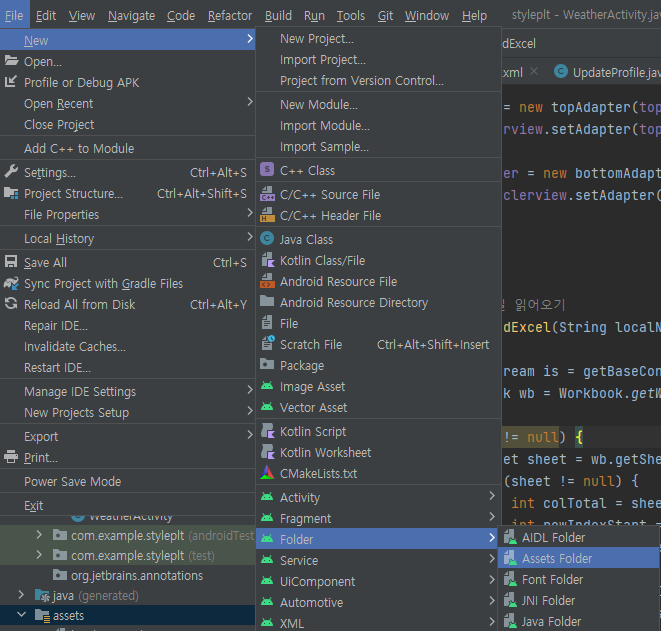The width and height of the screenshot is (661, 631).
Task: Click the Open folder icon
Action: pos(11,61)
